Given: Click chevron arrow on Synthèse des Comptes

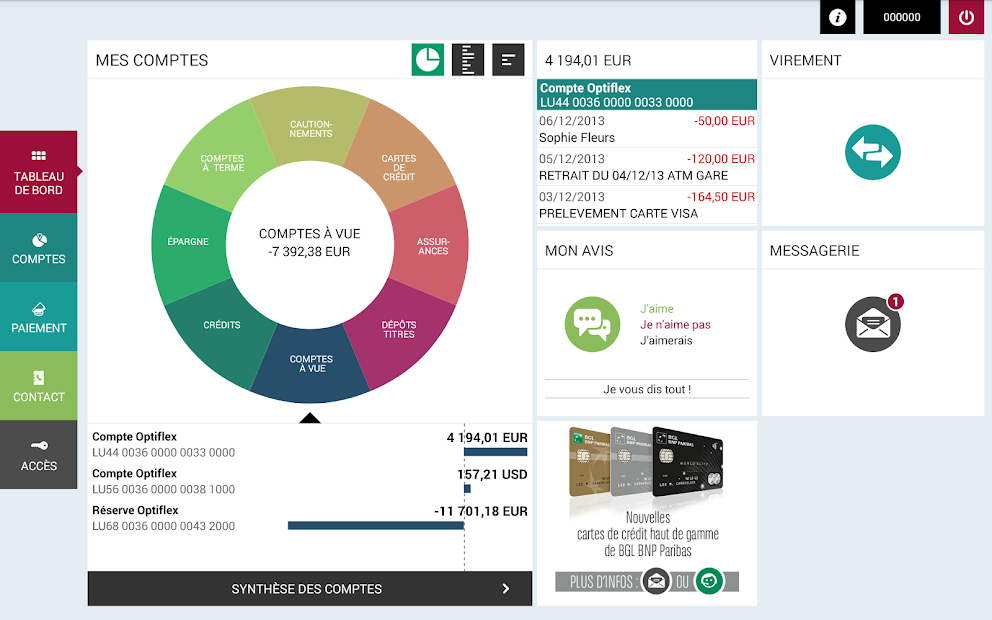Looking at the screenshot, I should [x=505, y=588].
